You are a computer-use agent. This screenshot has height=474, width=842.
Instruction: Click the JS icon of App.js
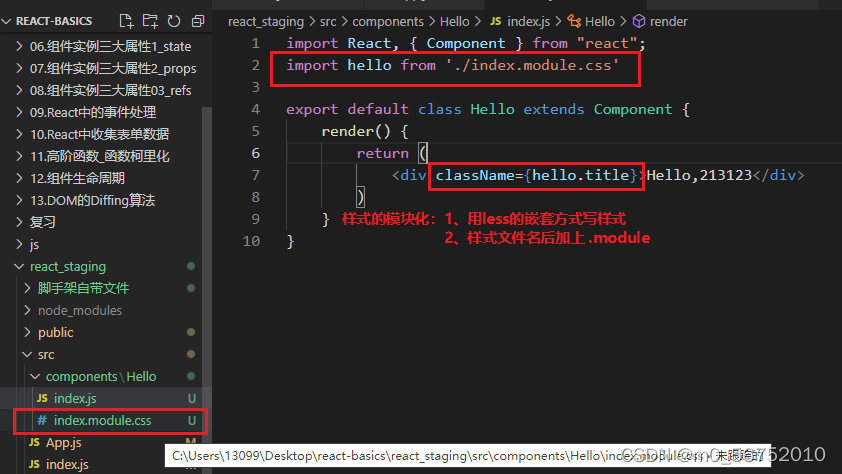[x=34, y=442]
